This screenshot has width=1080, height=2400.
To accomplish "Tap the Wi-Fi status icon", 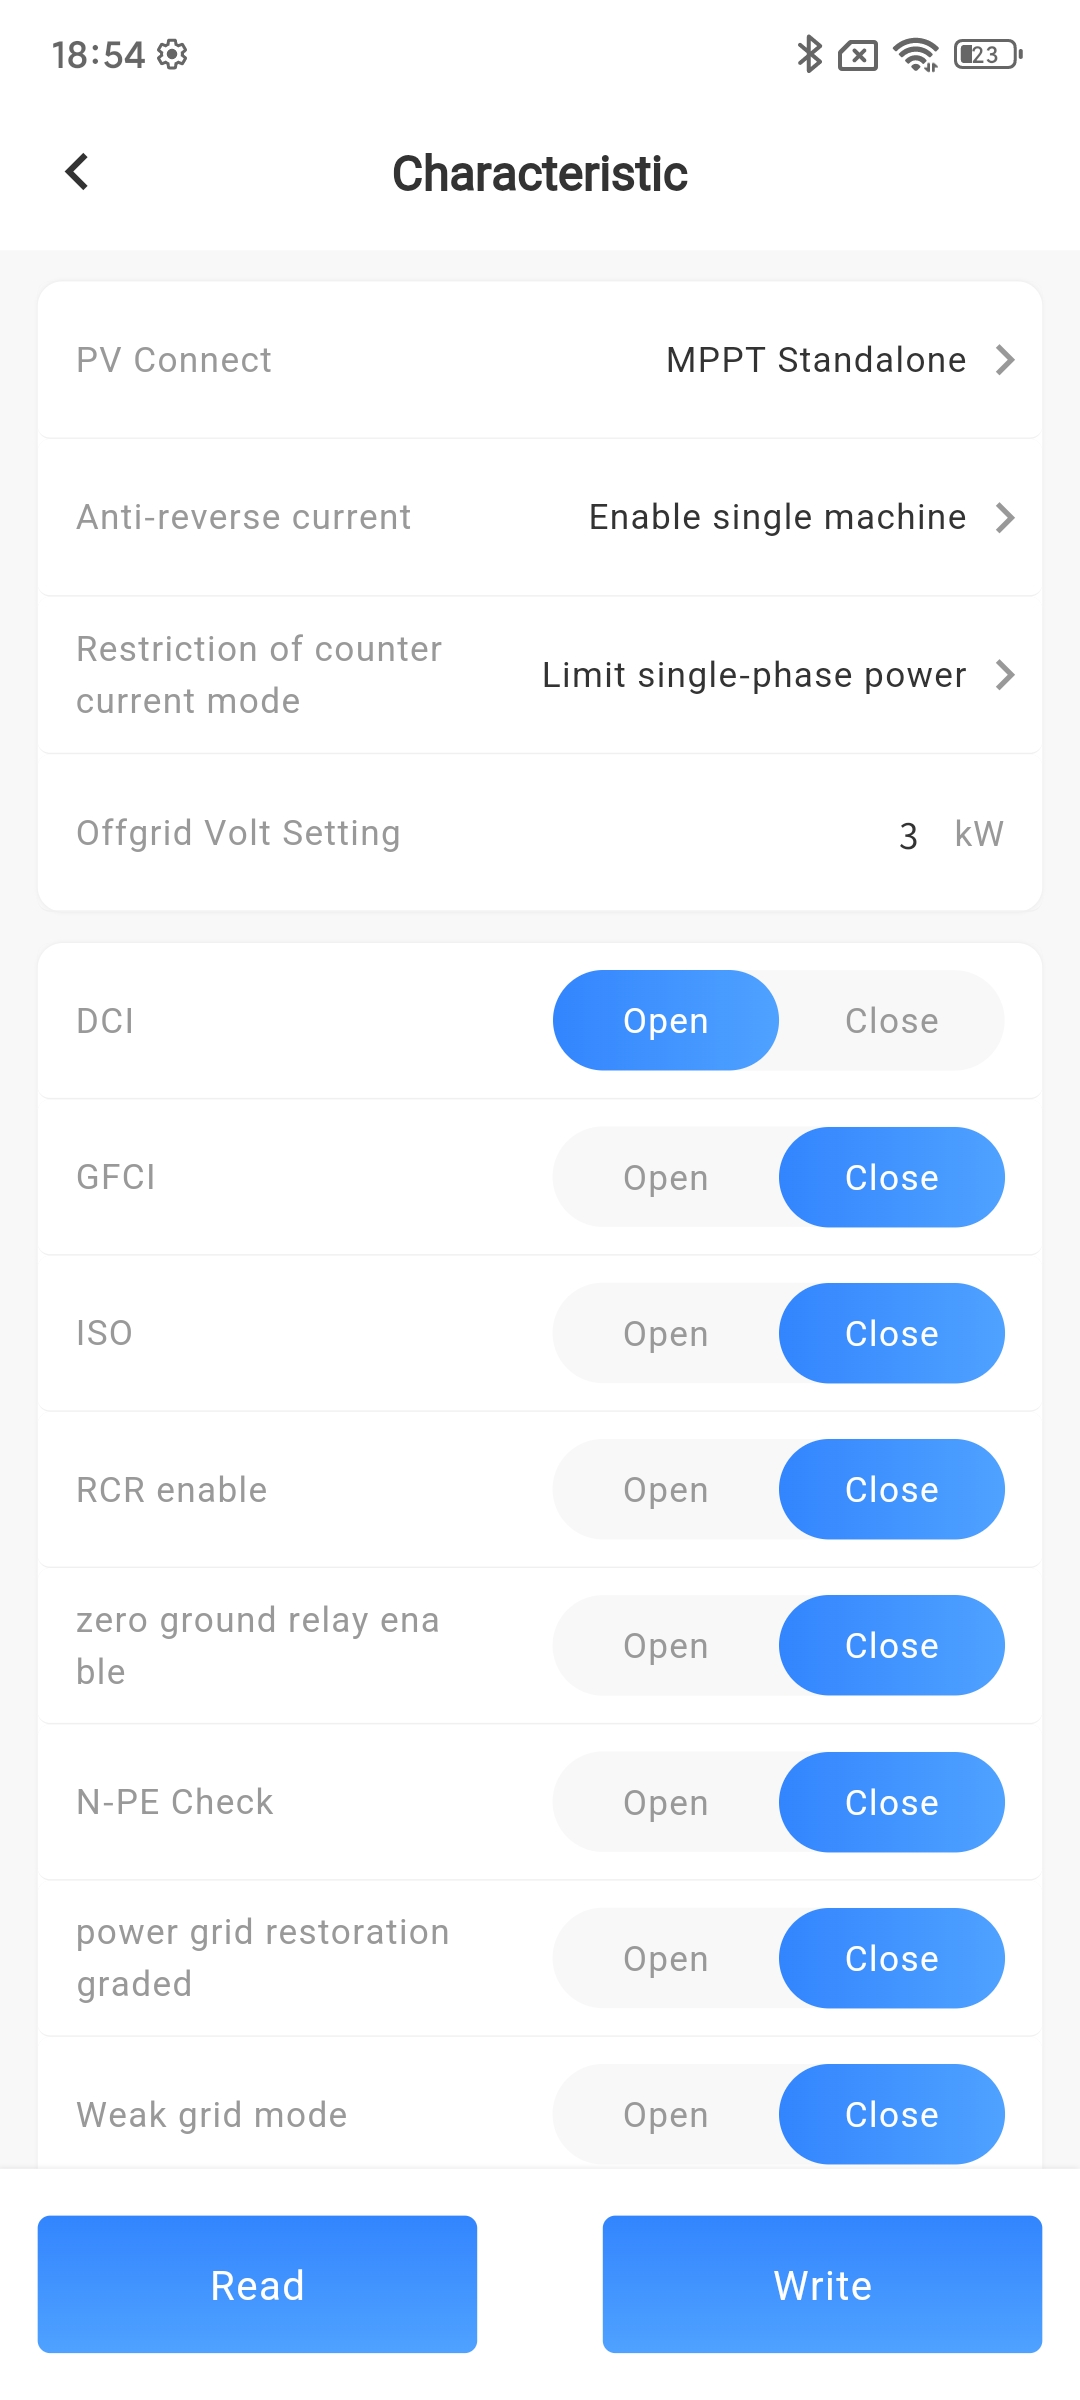I will tap(915, 54).
